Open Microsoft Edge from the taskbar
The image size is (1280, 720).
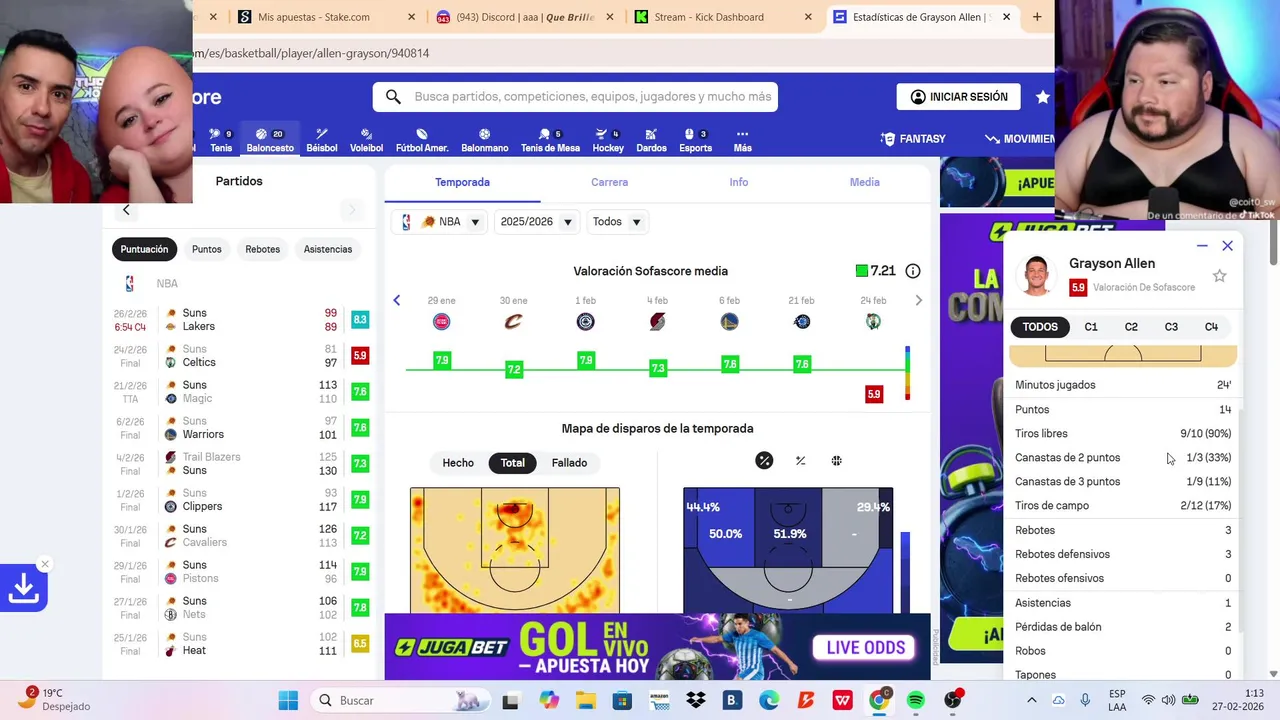pyautogui.click(x=768, y=700)
